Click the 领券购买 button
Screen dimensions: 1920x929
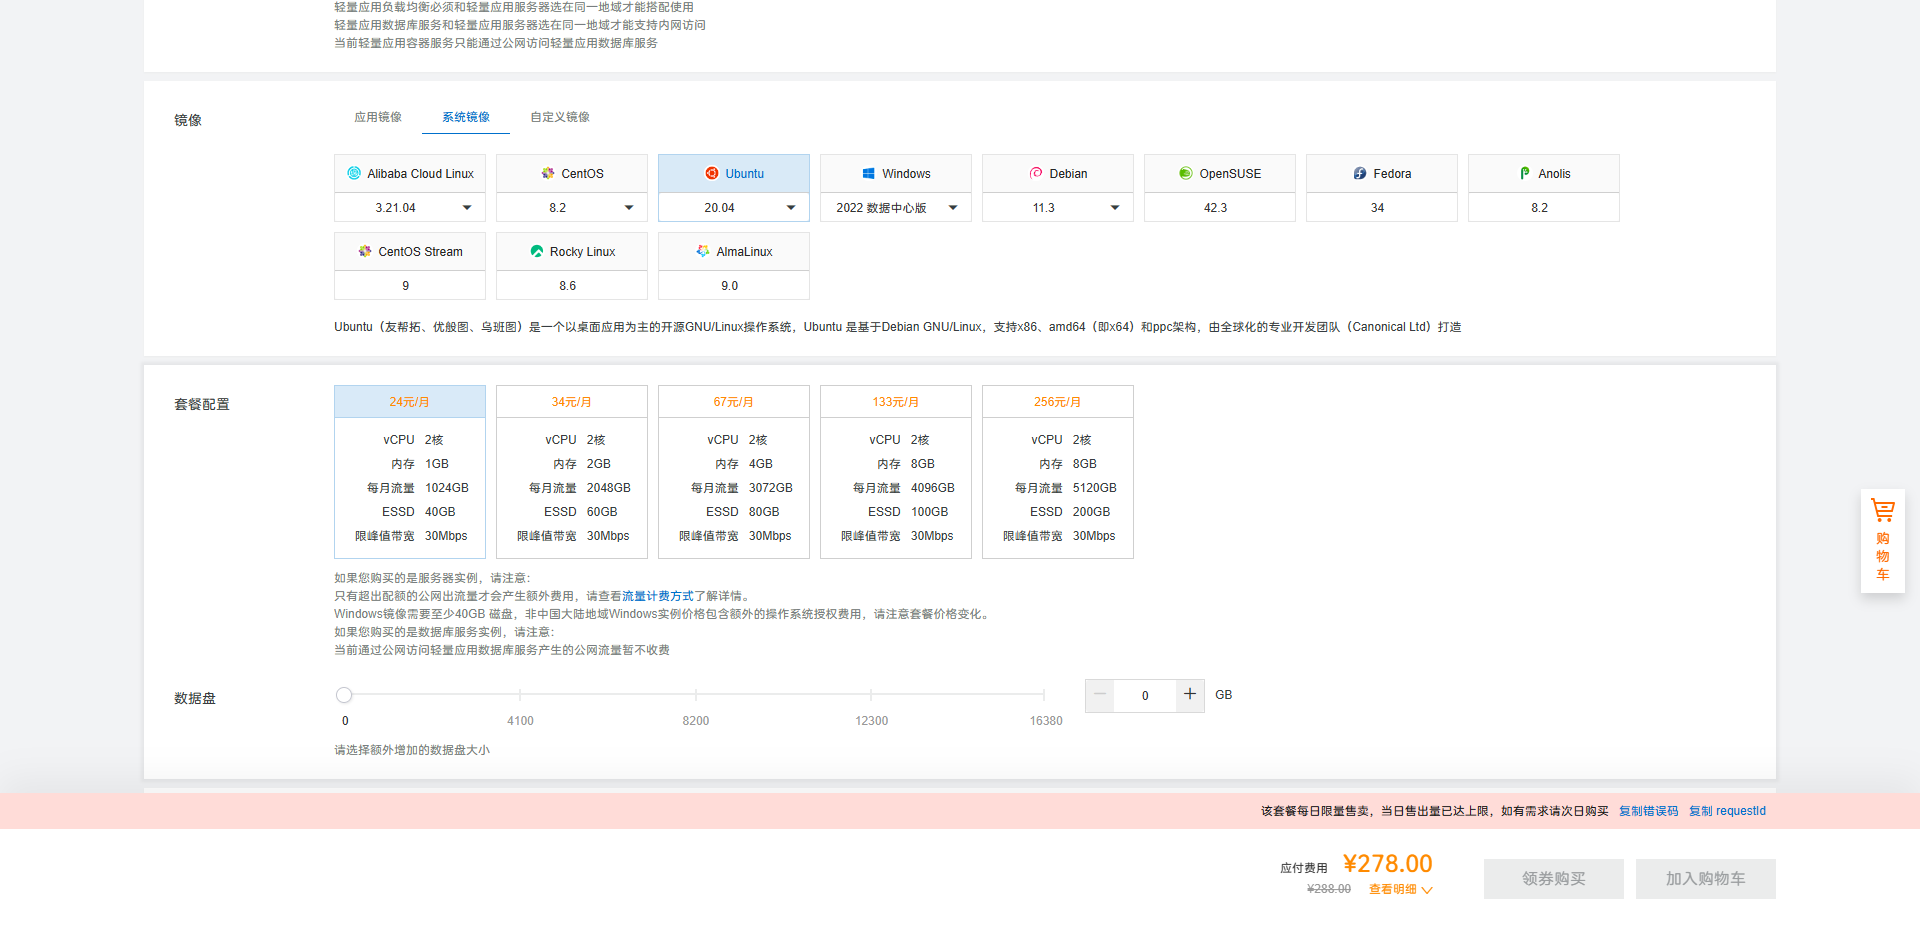click(1554, 879)
